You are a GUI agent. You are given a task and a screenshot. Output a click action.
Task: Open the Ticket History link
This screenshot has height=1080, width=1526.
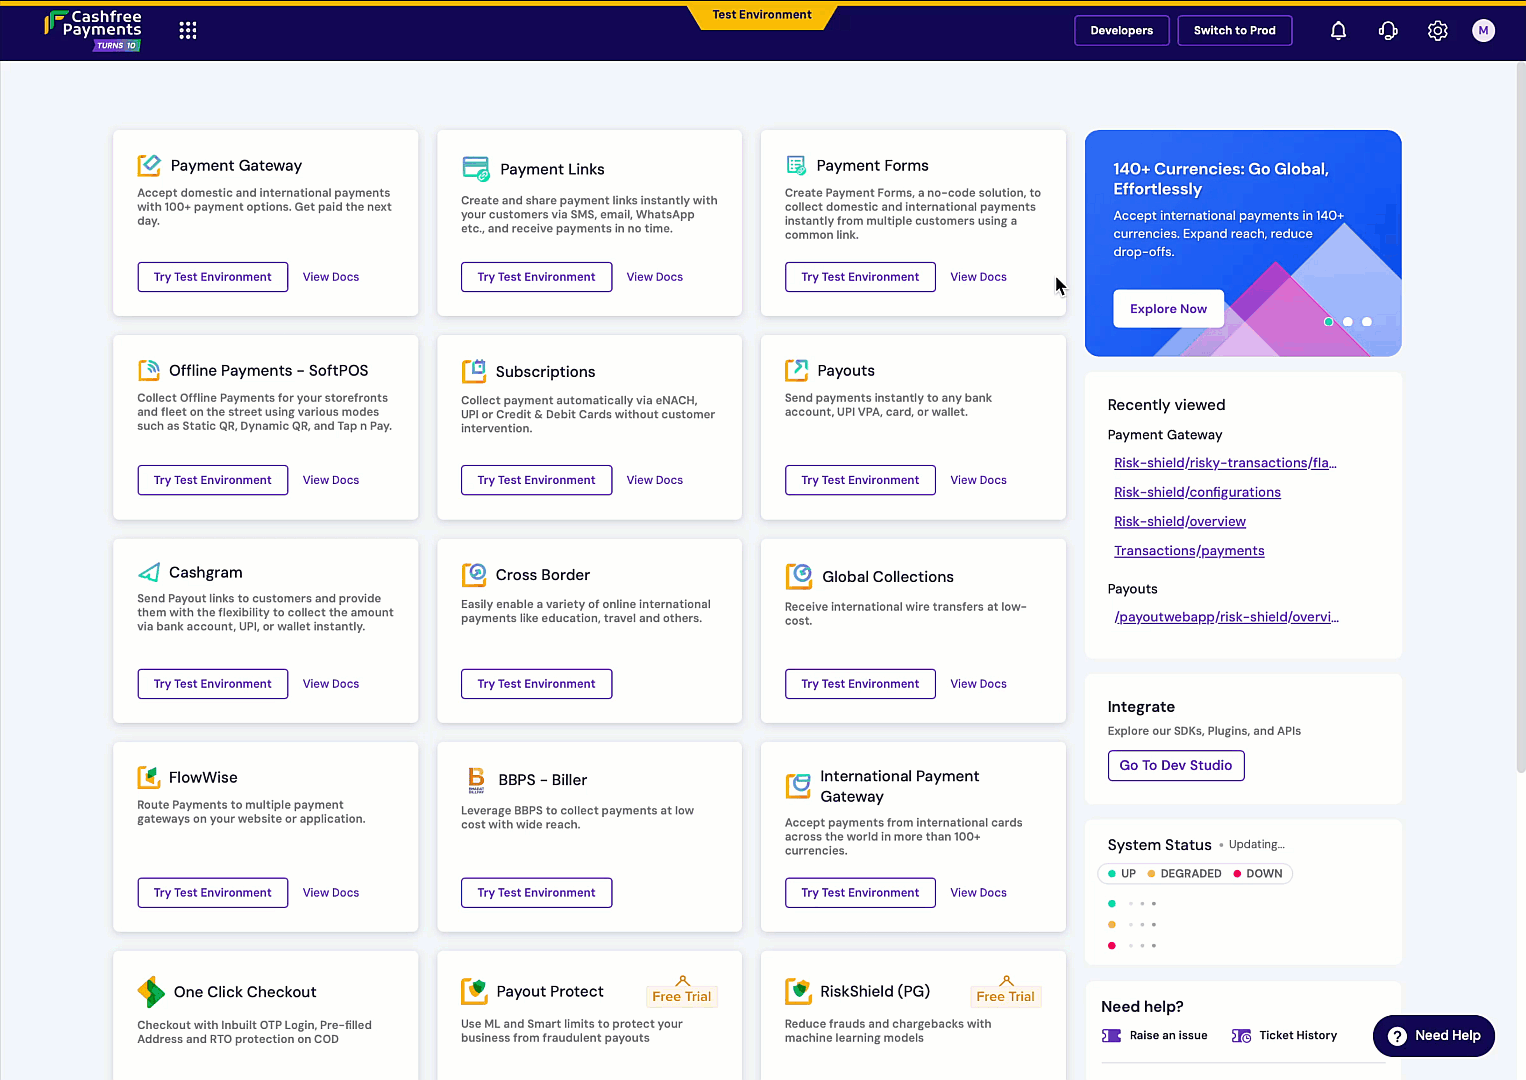[1298, 1036]
